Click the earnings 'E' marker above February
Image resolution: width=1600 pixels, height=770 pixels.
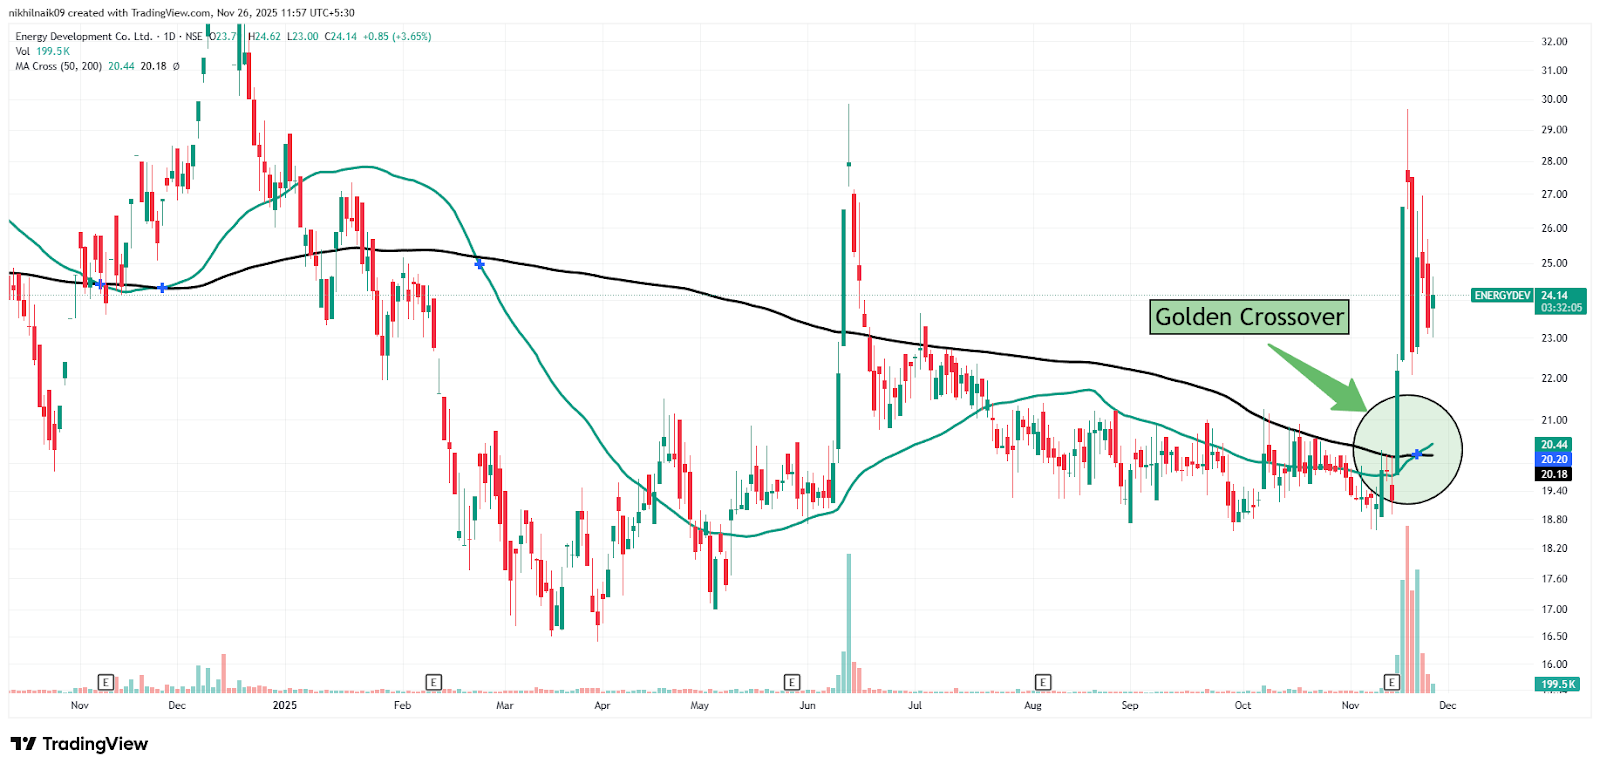(x=433, y=682)
